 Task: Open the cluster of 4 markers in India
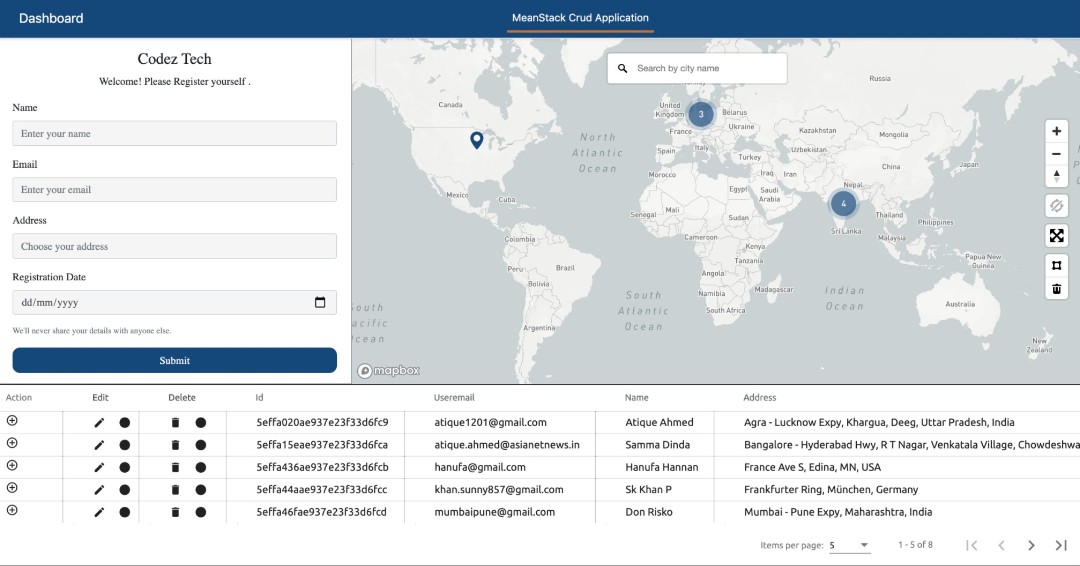point(843,203)
